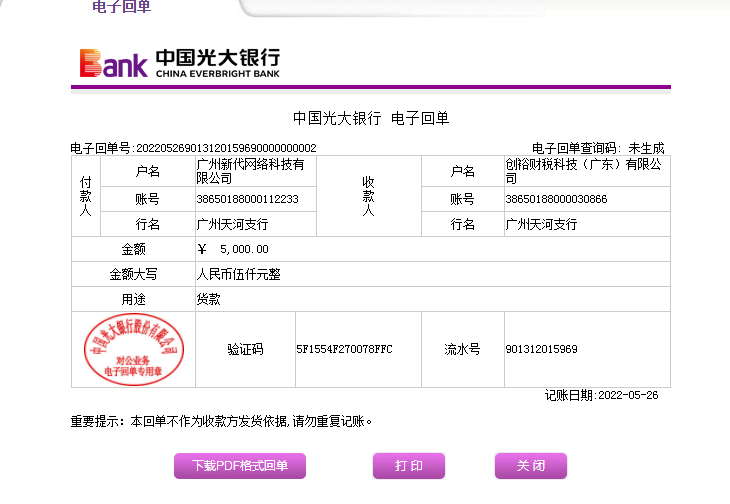Click the 下载PDF格式回单 button
The height and width of the screenshot is (504, 730).
pyautogui.click(x=240, y=466)
